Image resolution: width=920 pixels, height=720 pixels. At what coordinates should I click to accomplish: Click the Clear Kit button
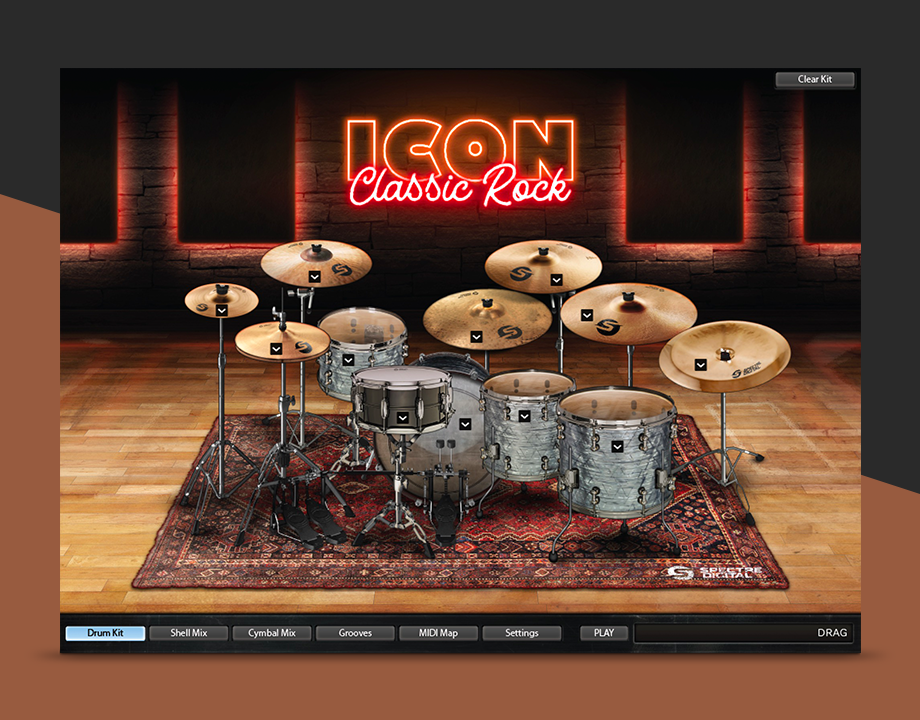(814, 79)
